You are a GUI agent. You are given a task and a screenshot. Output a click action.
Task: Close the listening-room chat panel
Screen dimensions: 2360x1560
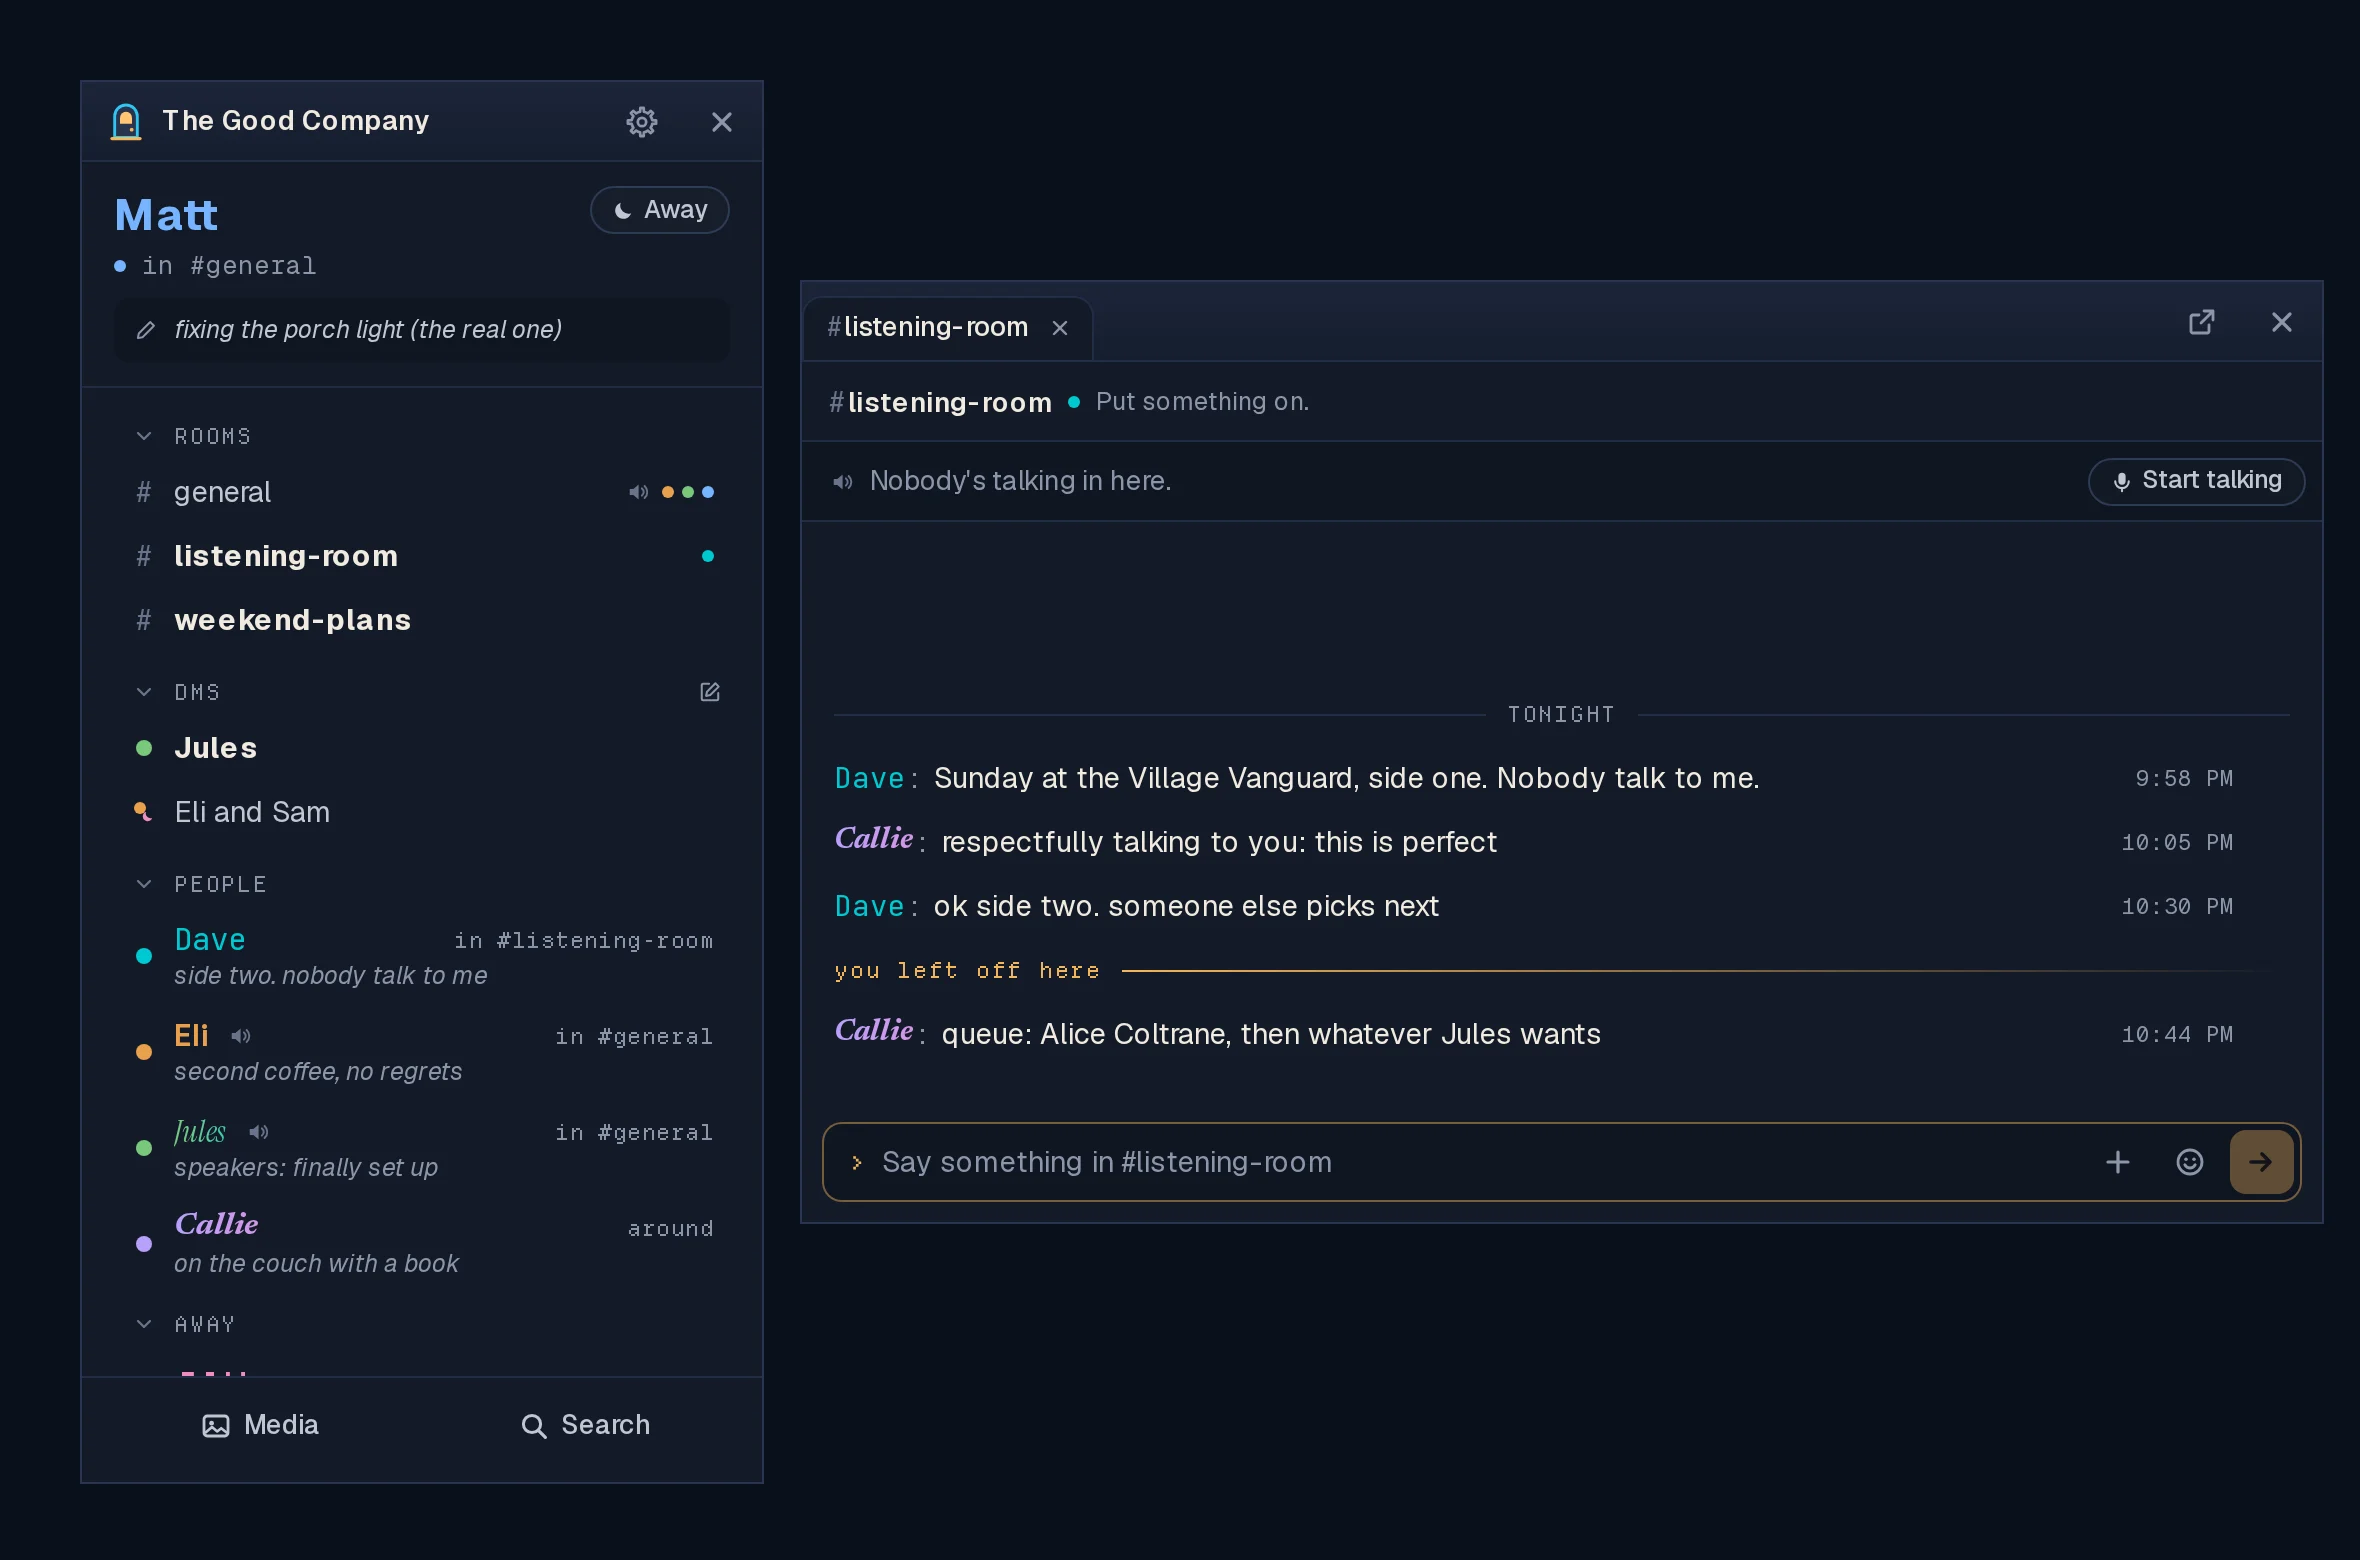click(2281, 322)
